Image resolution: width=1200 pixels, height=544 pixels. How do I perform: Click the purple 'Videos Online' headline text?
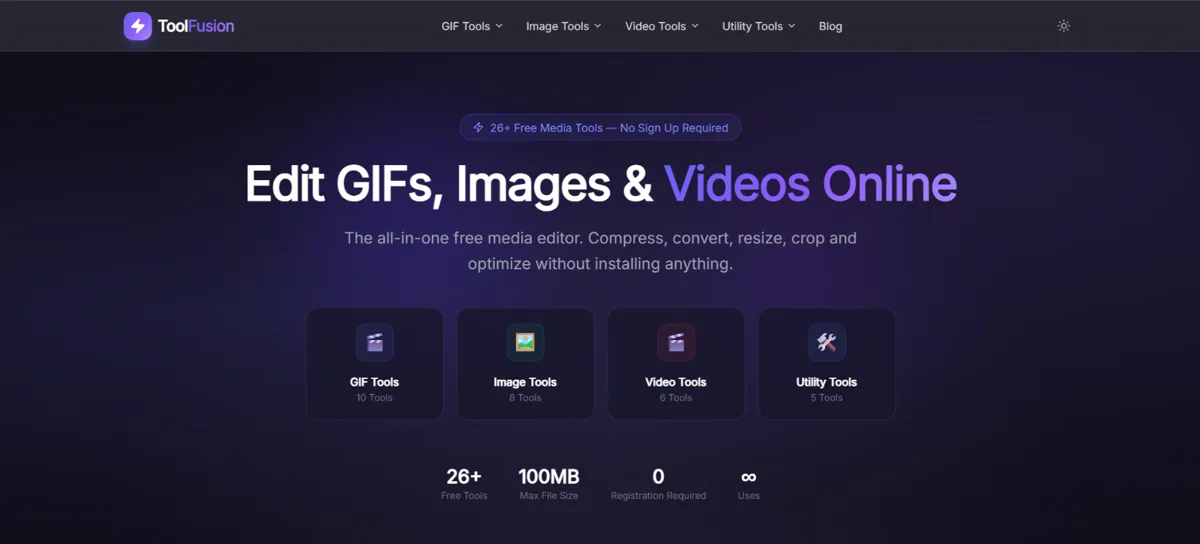coord(811,185)
